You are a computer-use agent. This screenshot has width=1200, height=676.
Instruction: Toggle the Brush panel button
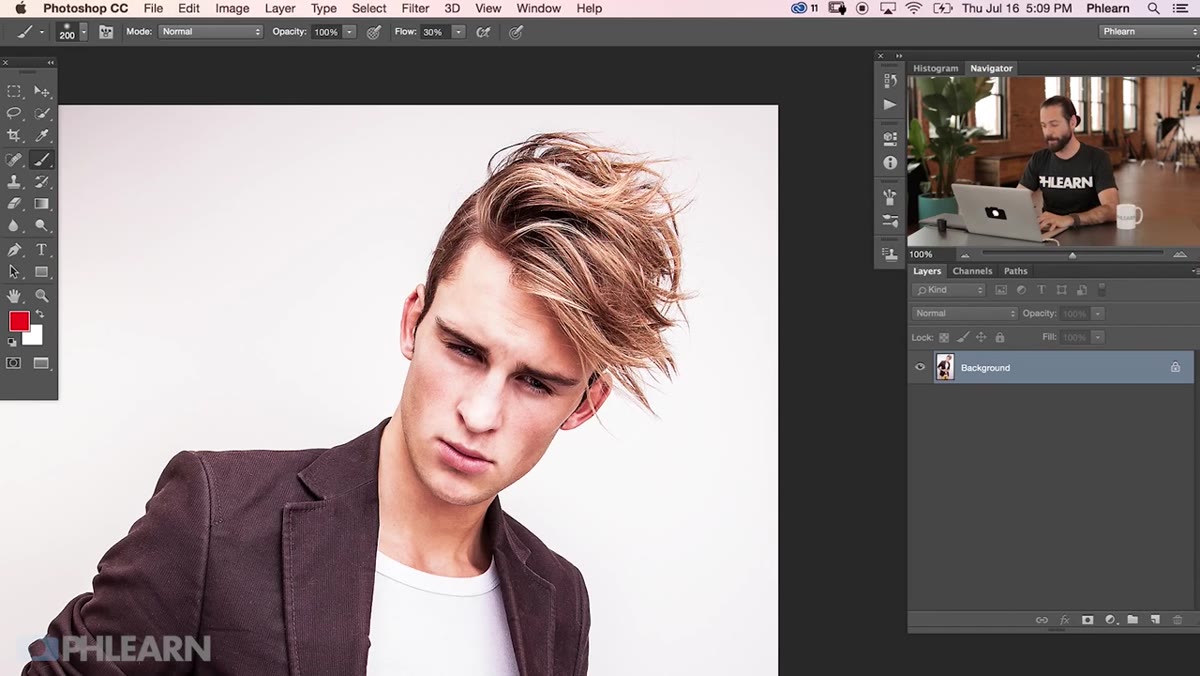tap(106, 32)
